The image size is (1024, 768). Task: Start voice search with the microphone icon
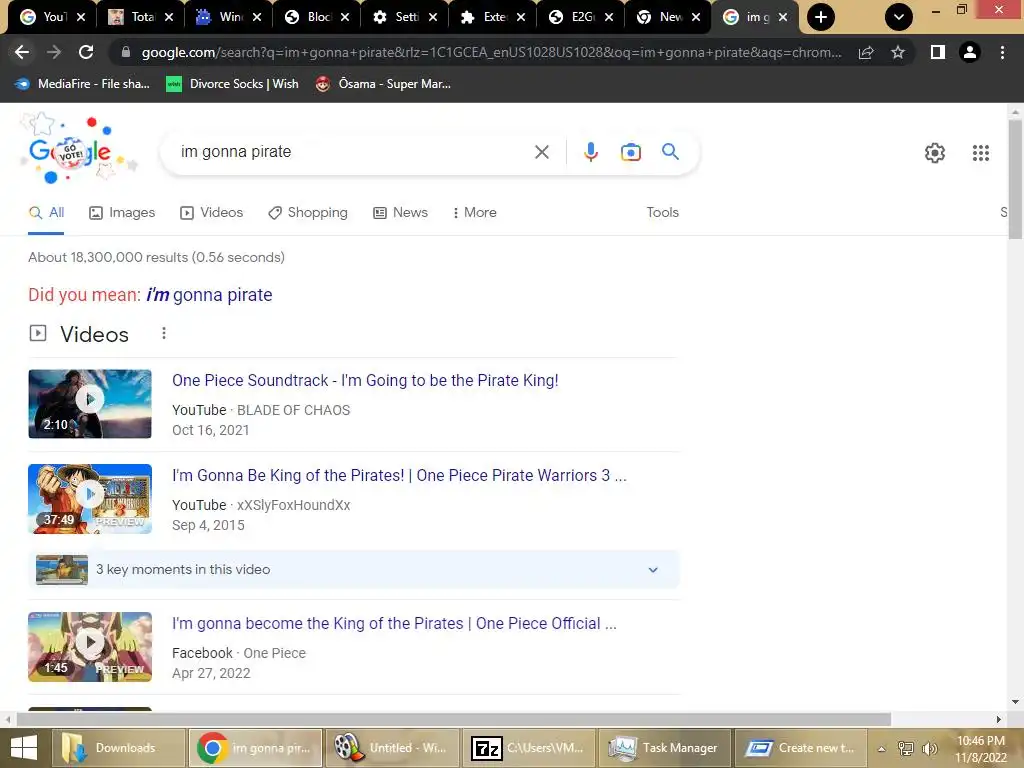(590, 152)
